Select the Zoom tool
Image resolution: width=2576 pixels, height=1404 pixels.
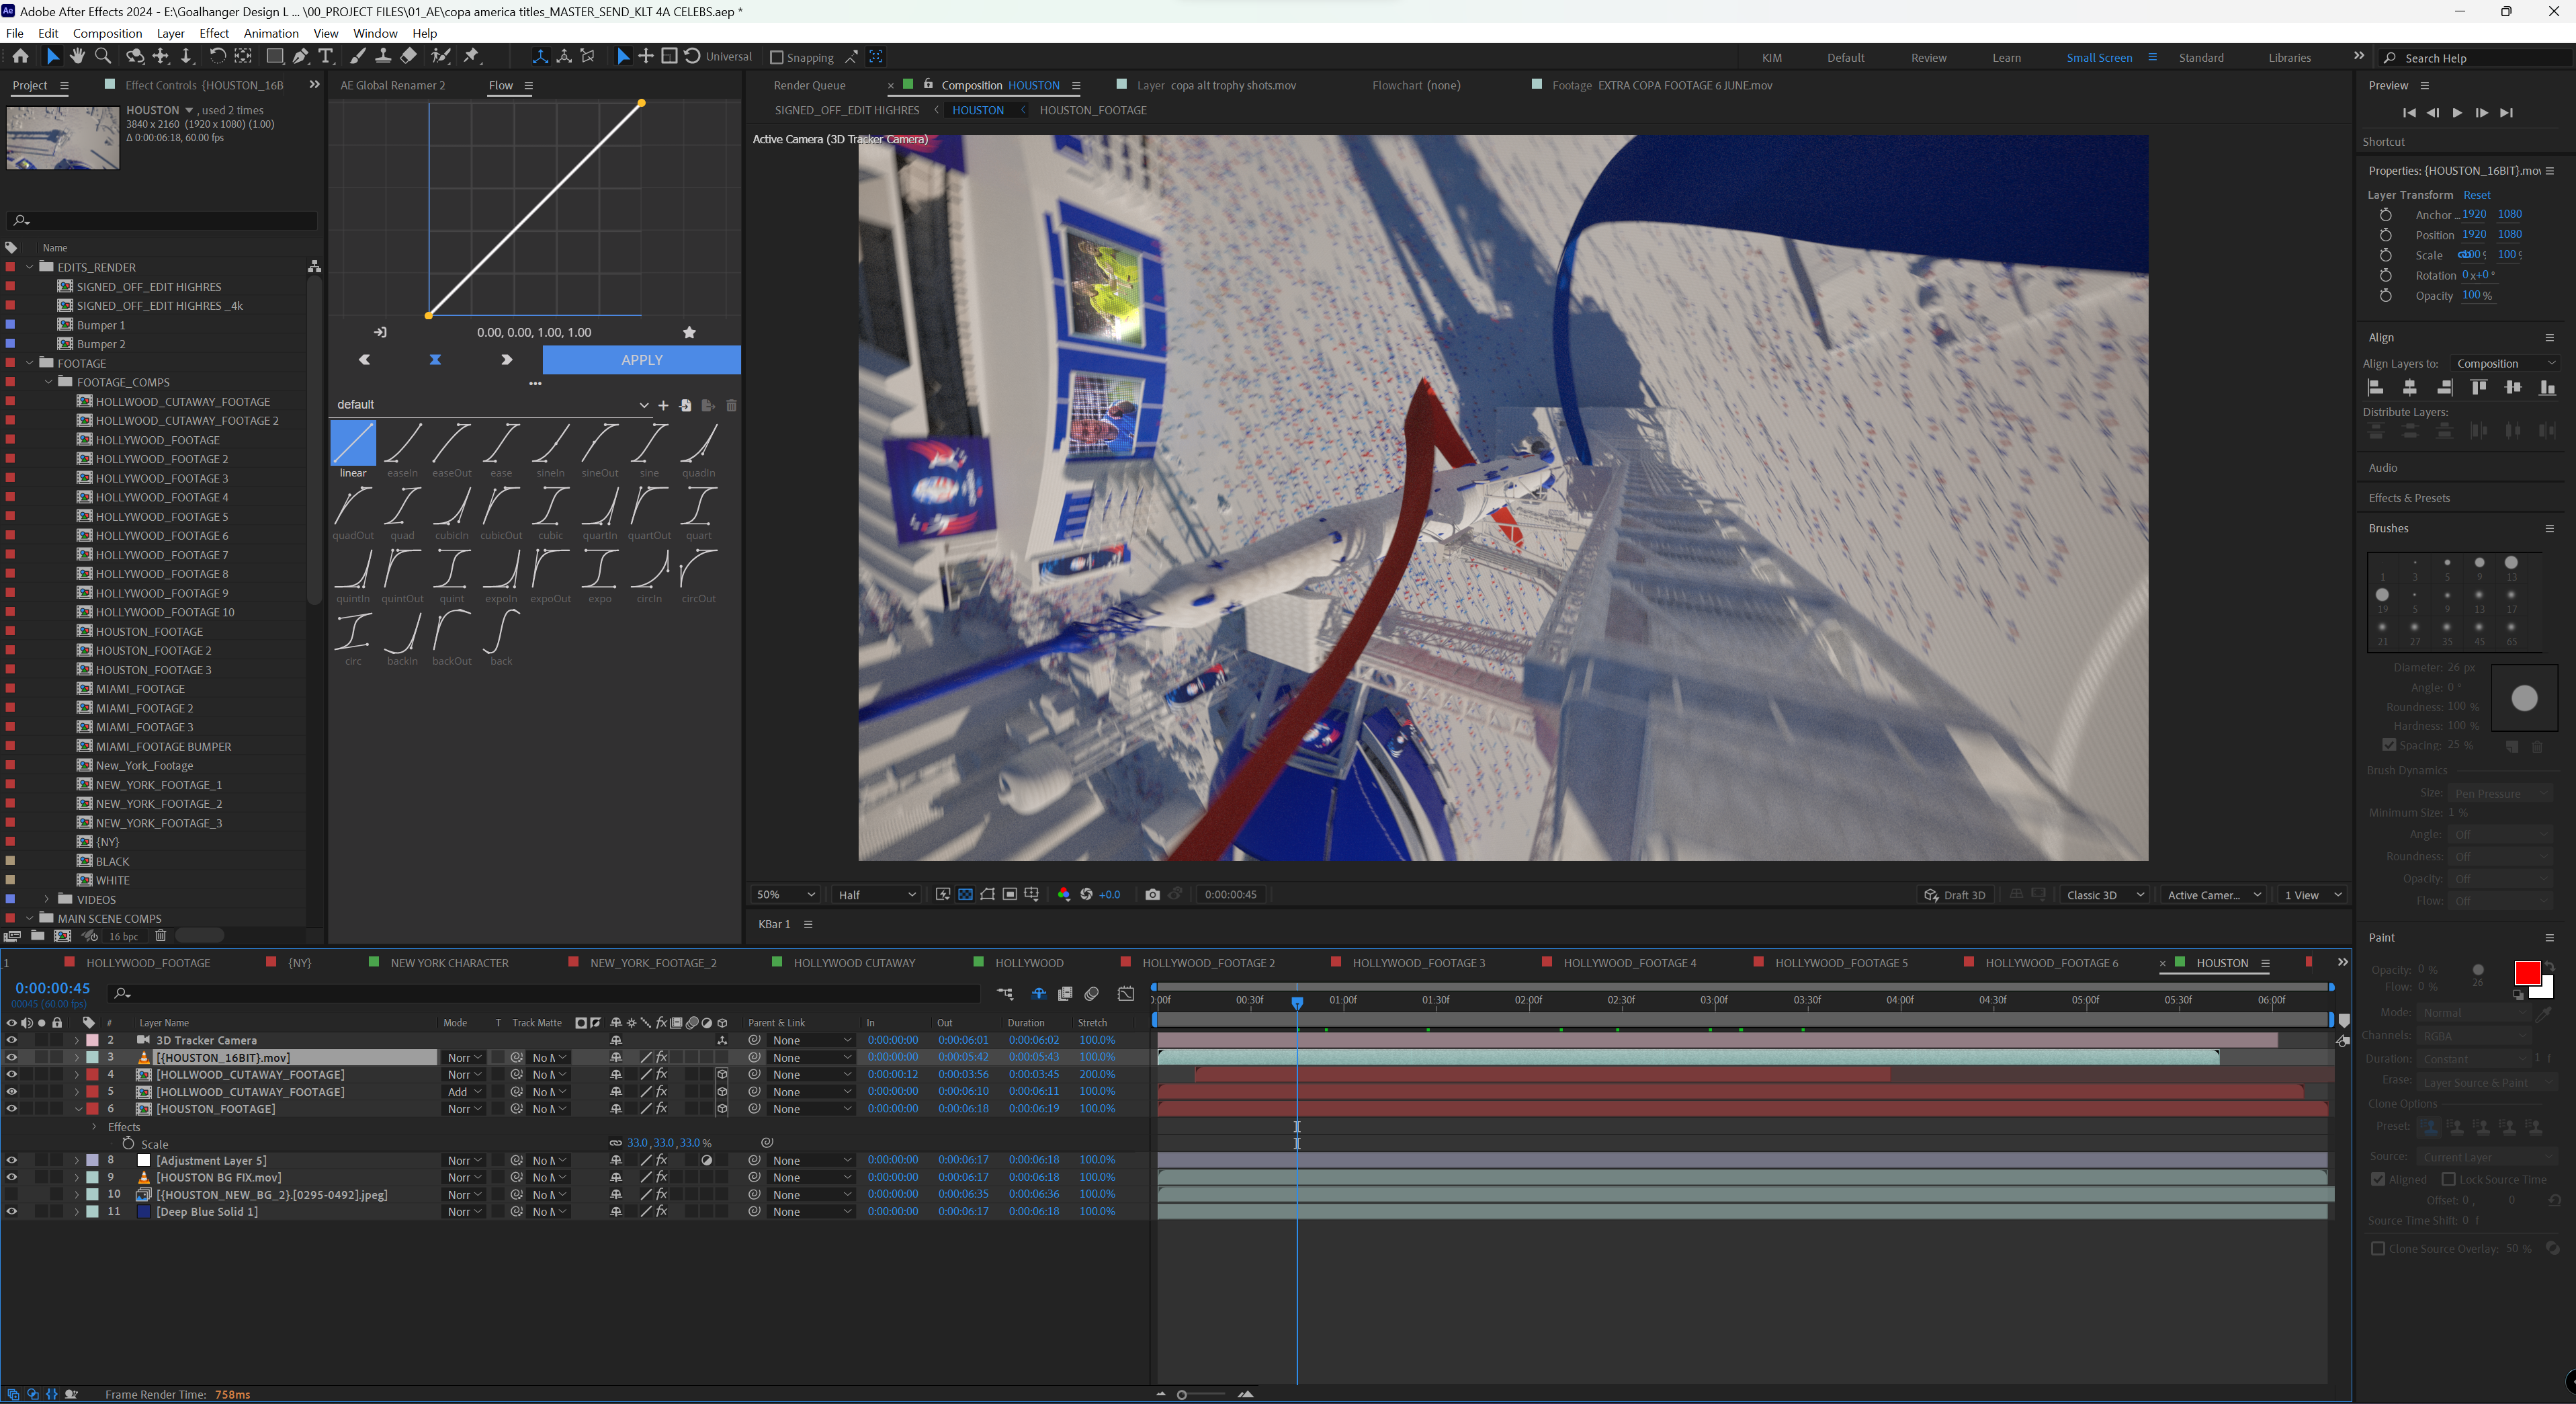[x=103, y=57]
